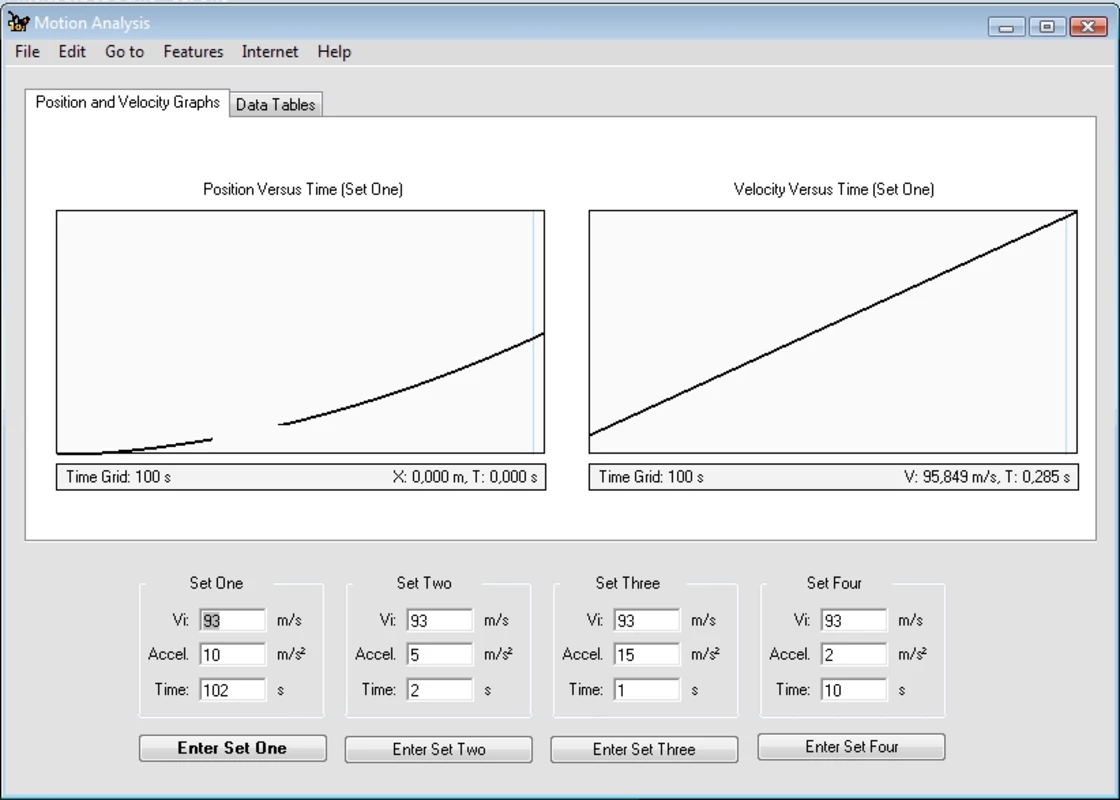Viewport: 1120px width, 800px height.
Task: Click inside the Position Versus Time graph
Action: point(300,331)
